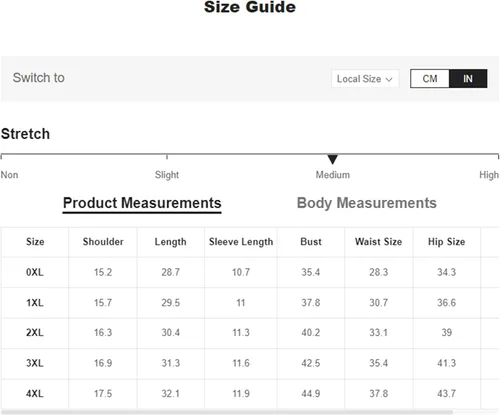Click the 1XL sleeve length 11
This screenshot has width=500, height=415.
pyautogui.click(x=241, y=303)
